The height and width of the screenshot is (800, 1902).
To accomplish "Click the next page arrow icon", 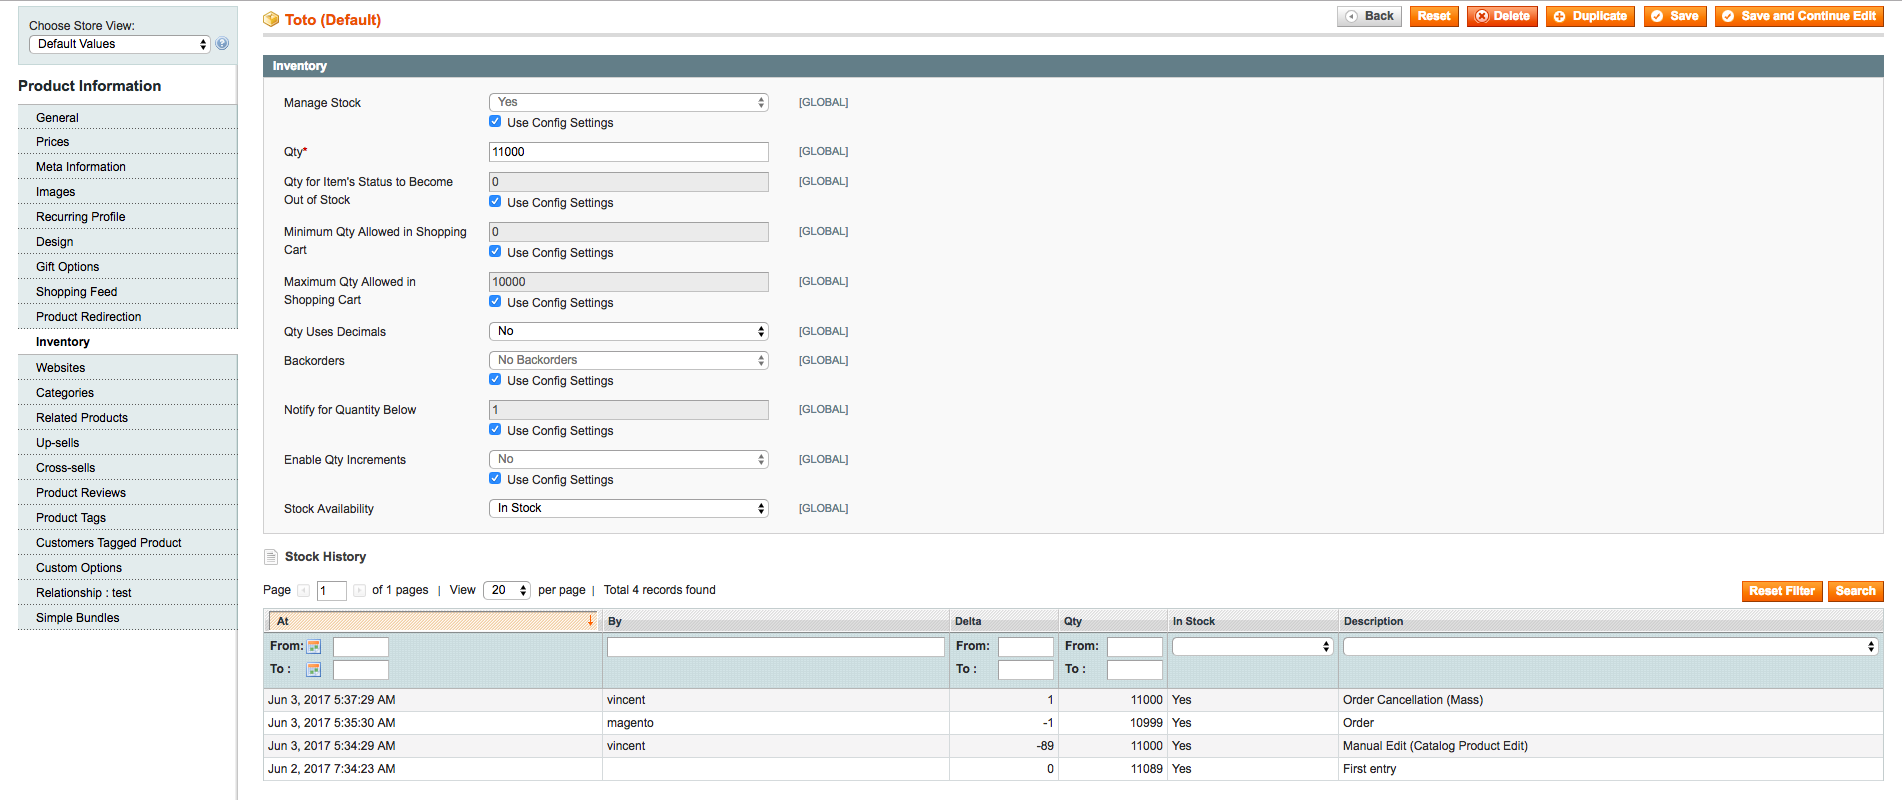I will pyautogui.click(x=360, y=591).
